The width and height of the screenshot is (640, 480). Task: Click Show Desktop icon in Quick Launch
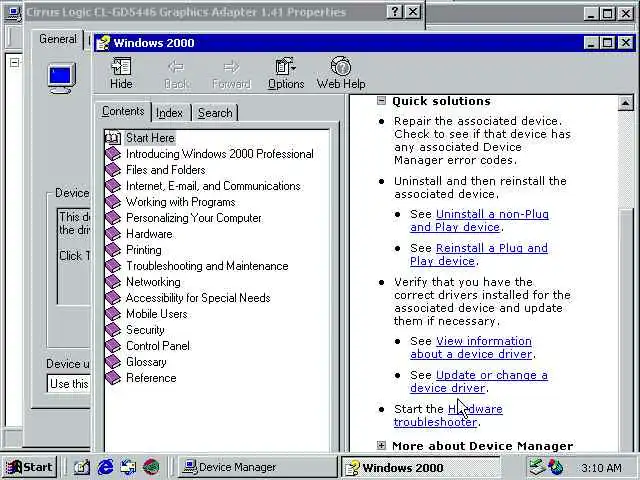(x=82, y=467)
